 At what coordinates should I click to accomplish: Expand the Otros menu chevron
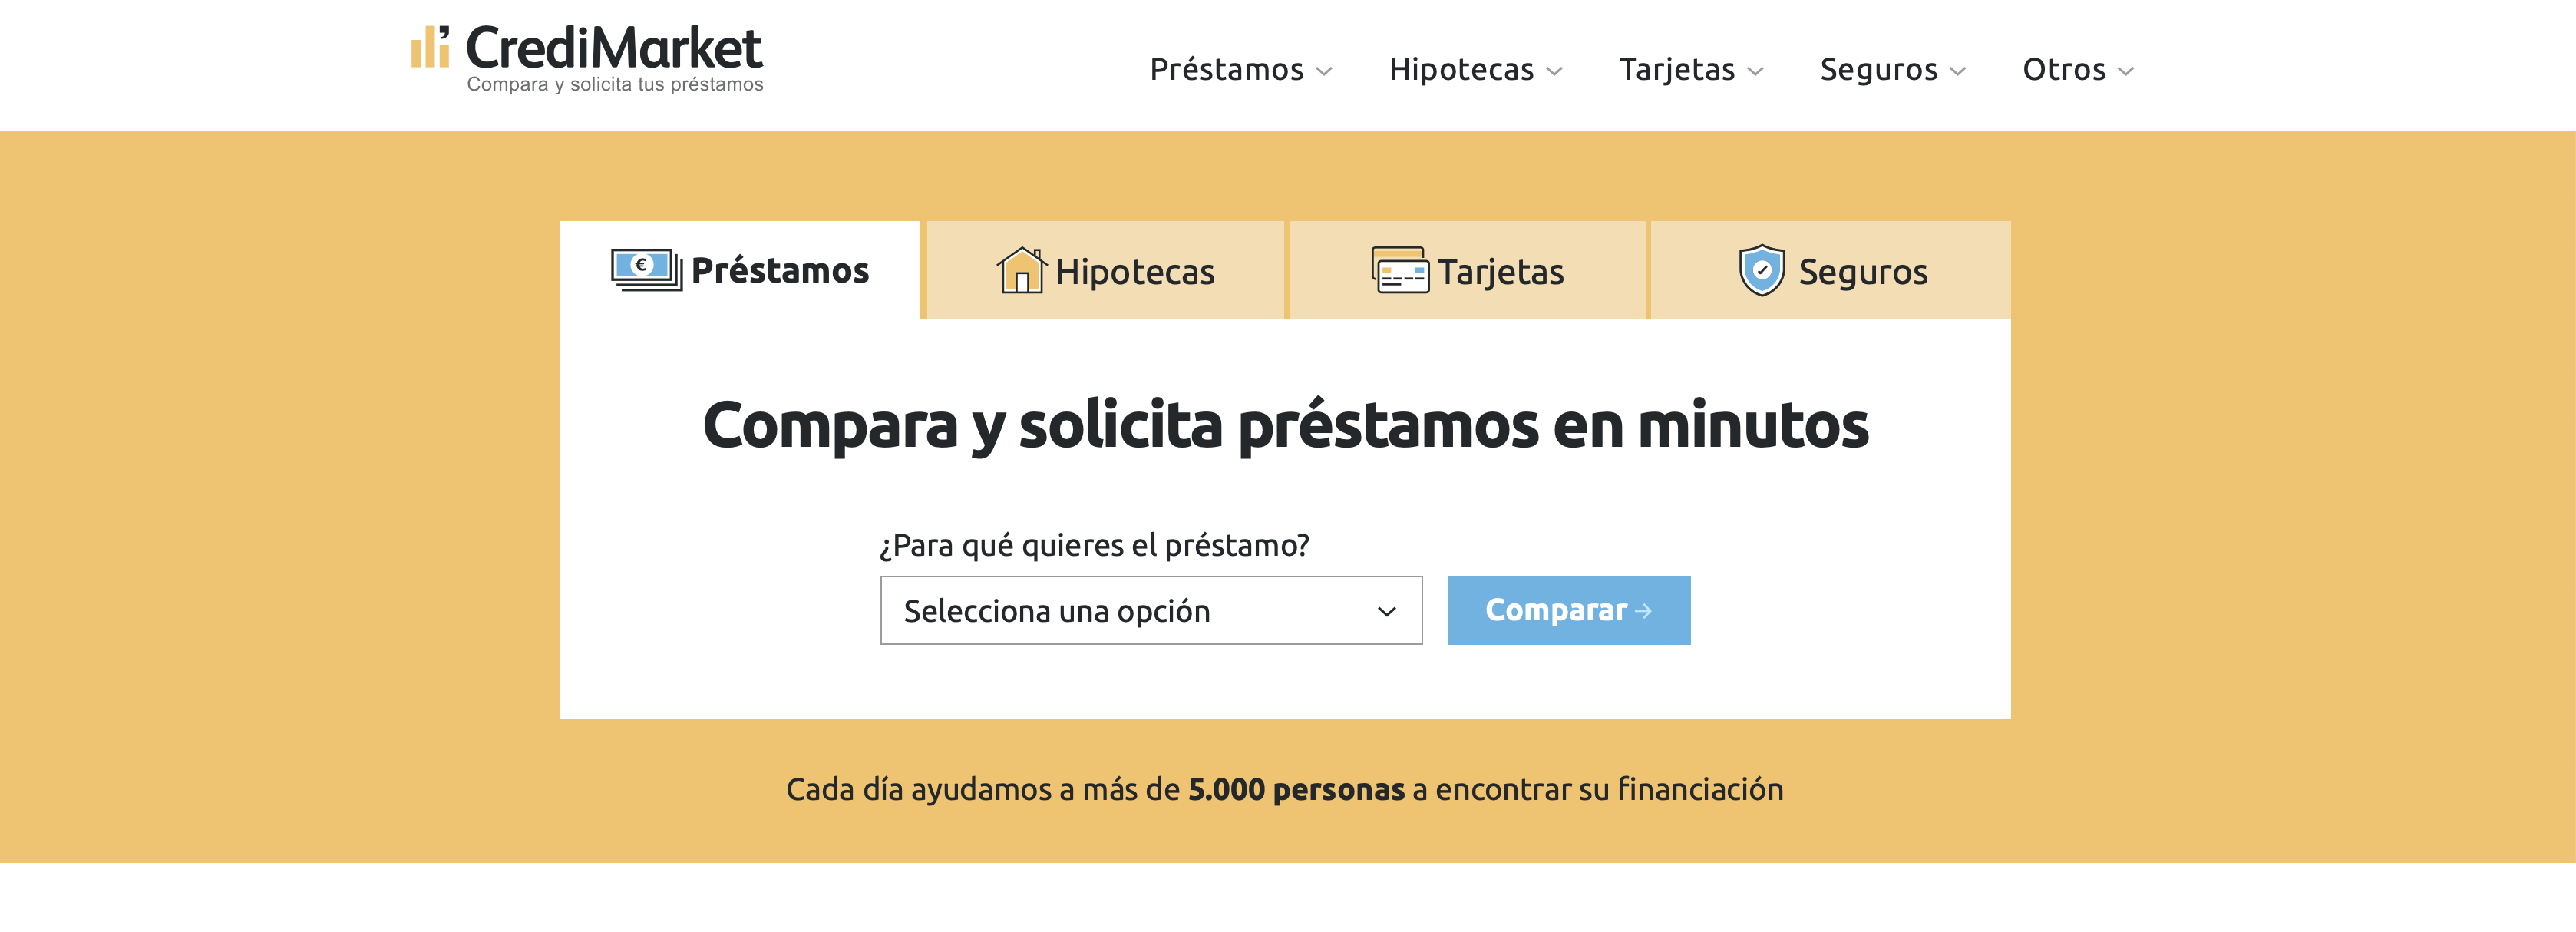click(x=2126, y=71)
